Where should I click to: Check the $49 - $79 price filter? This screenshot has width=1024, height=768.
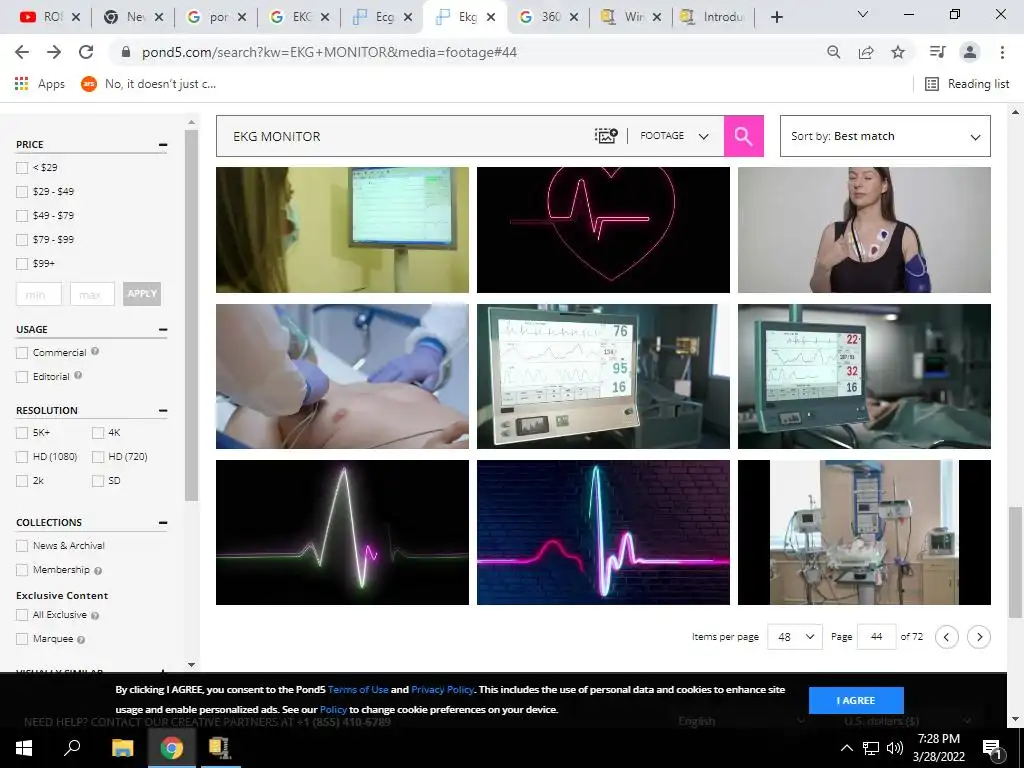point(22,216)
